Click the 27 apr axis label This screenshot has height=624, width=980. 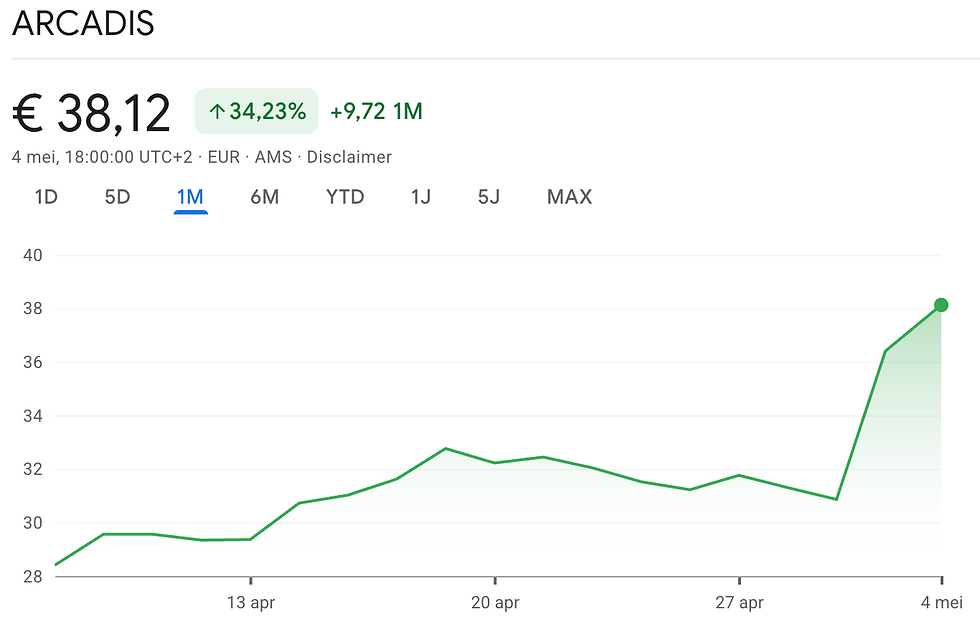point(739,603)
